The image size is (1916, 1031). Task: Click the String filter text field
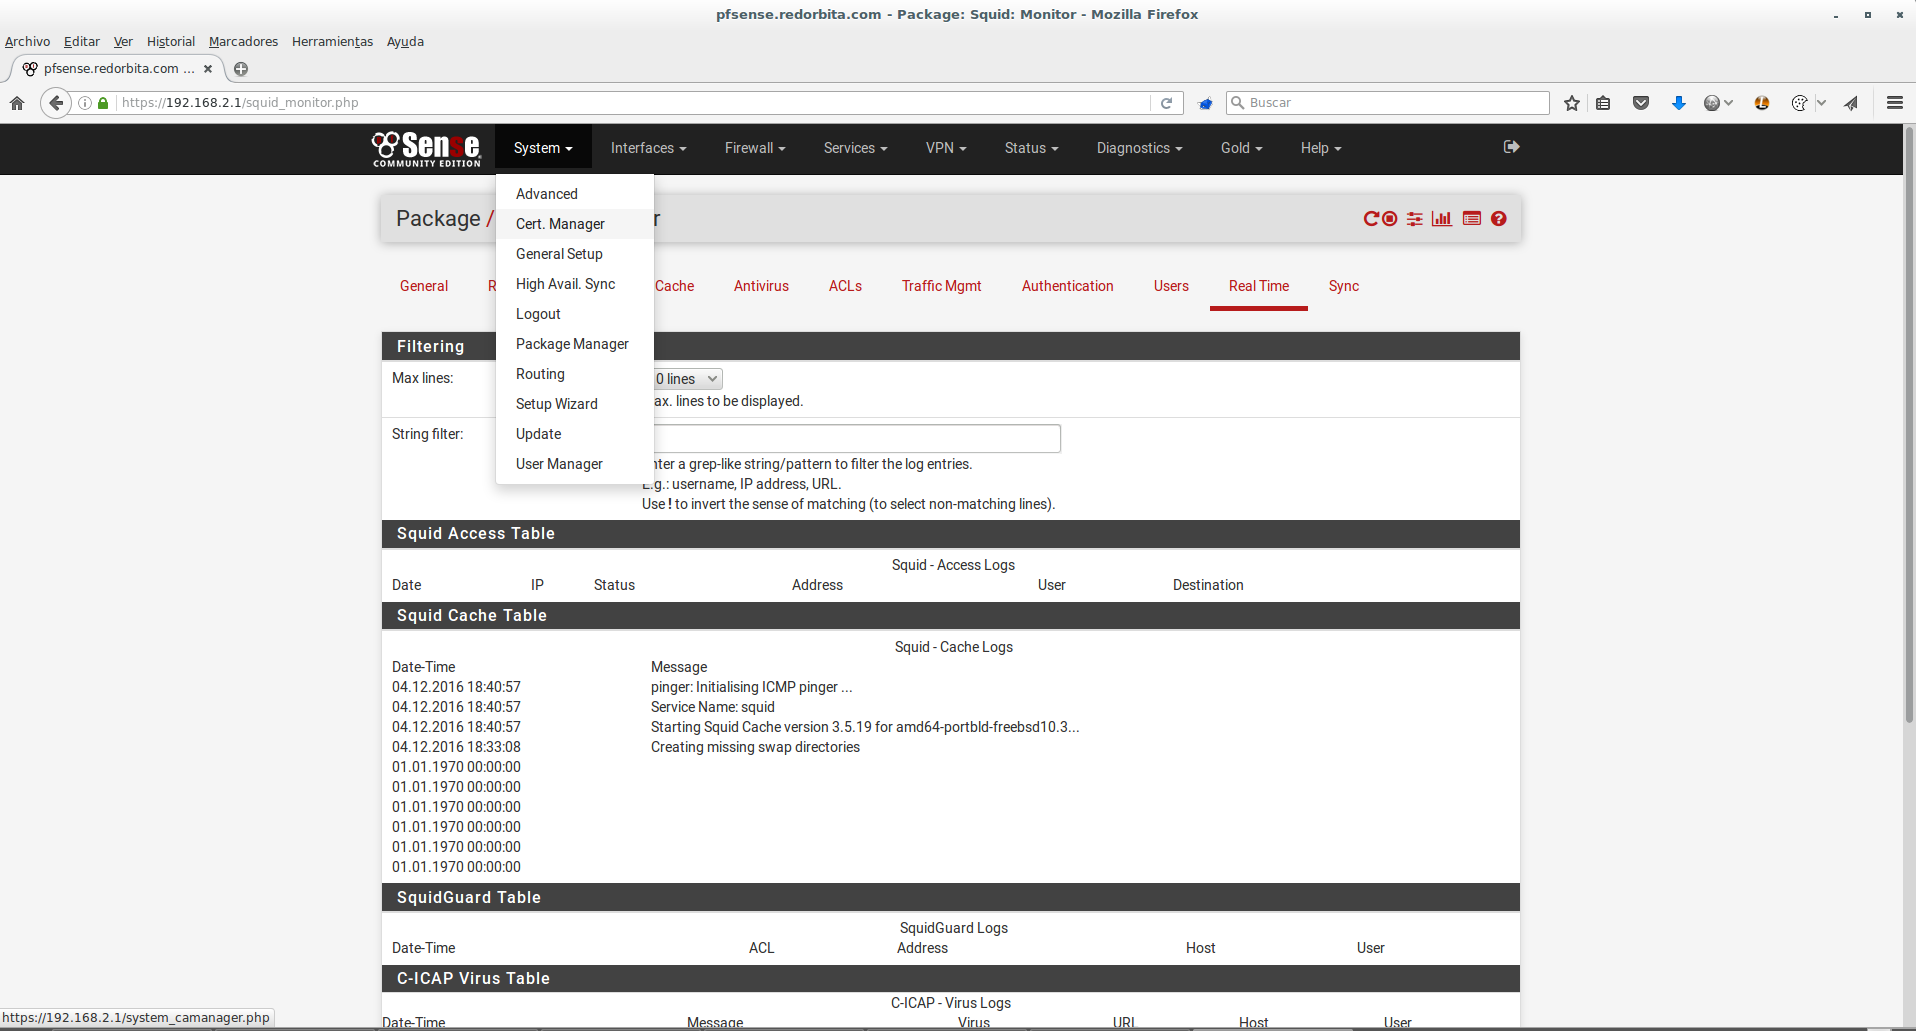click(x=856, y=438)
